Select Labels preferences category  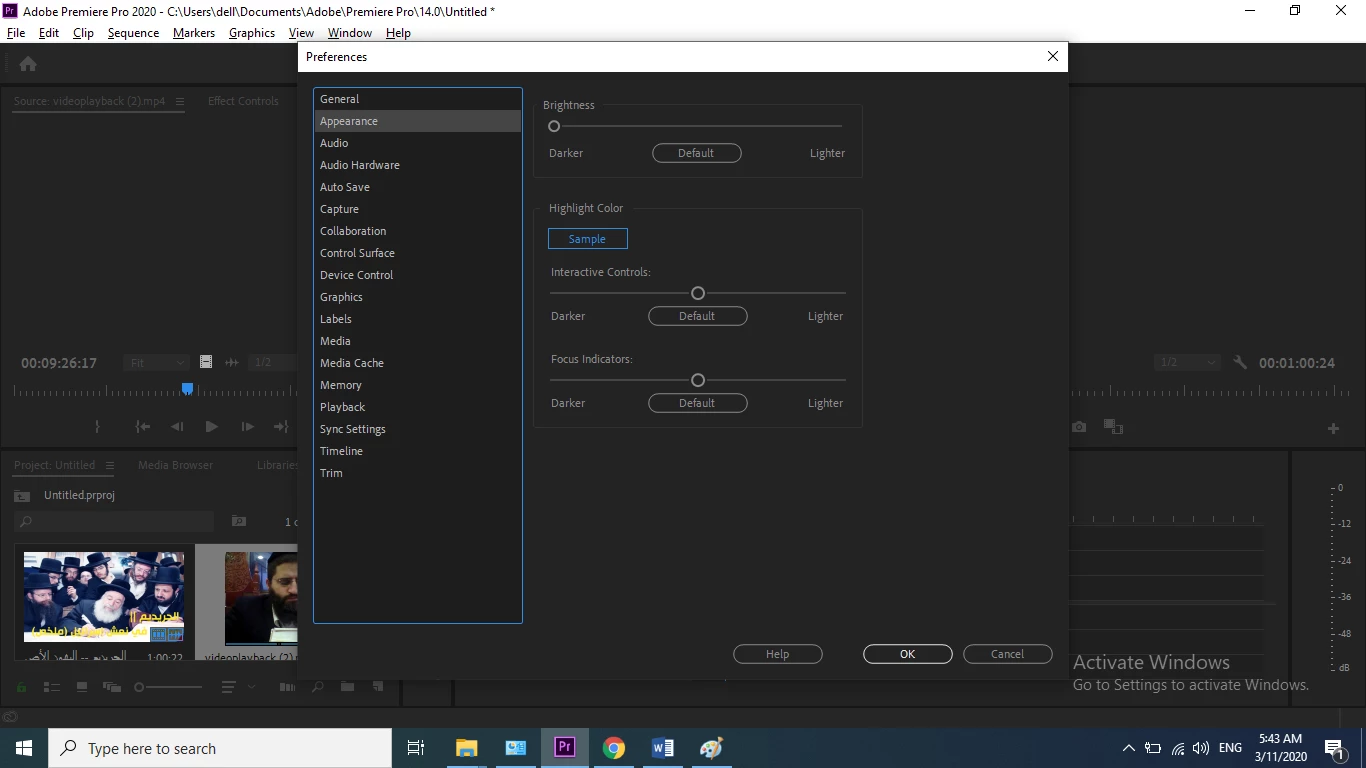[x=418, y=319]
